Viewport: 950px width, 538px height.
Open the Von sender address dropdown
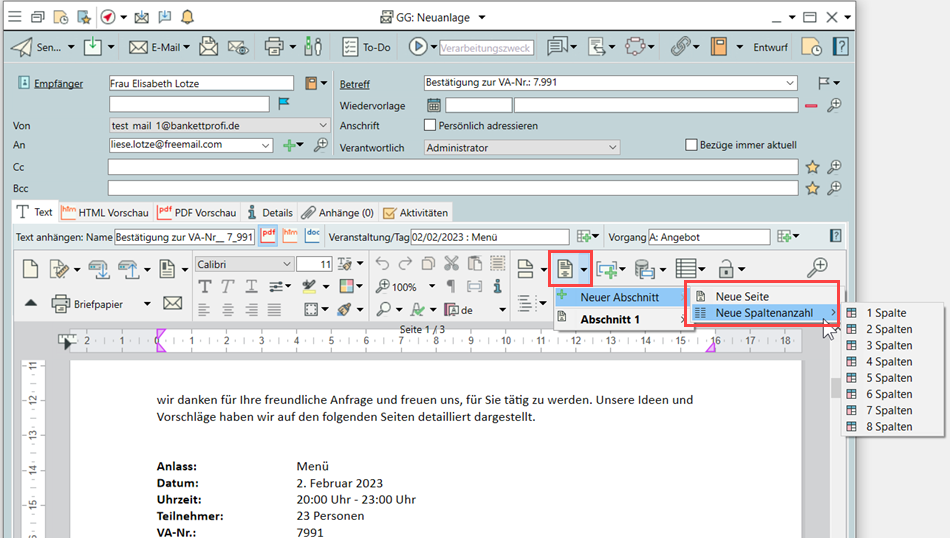(322, 125)
